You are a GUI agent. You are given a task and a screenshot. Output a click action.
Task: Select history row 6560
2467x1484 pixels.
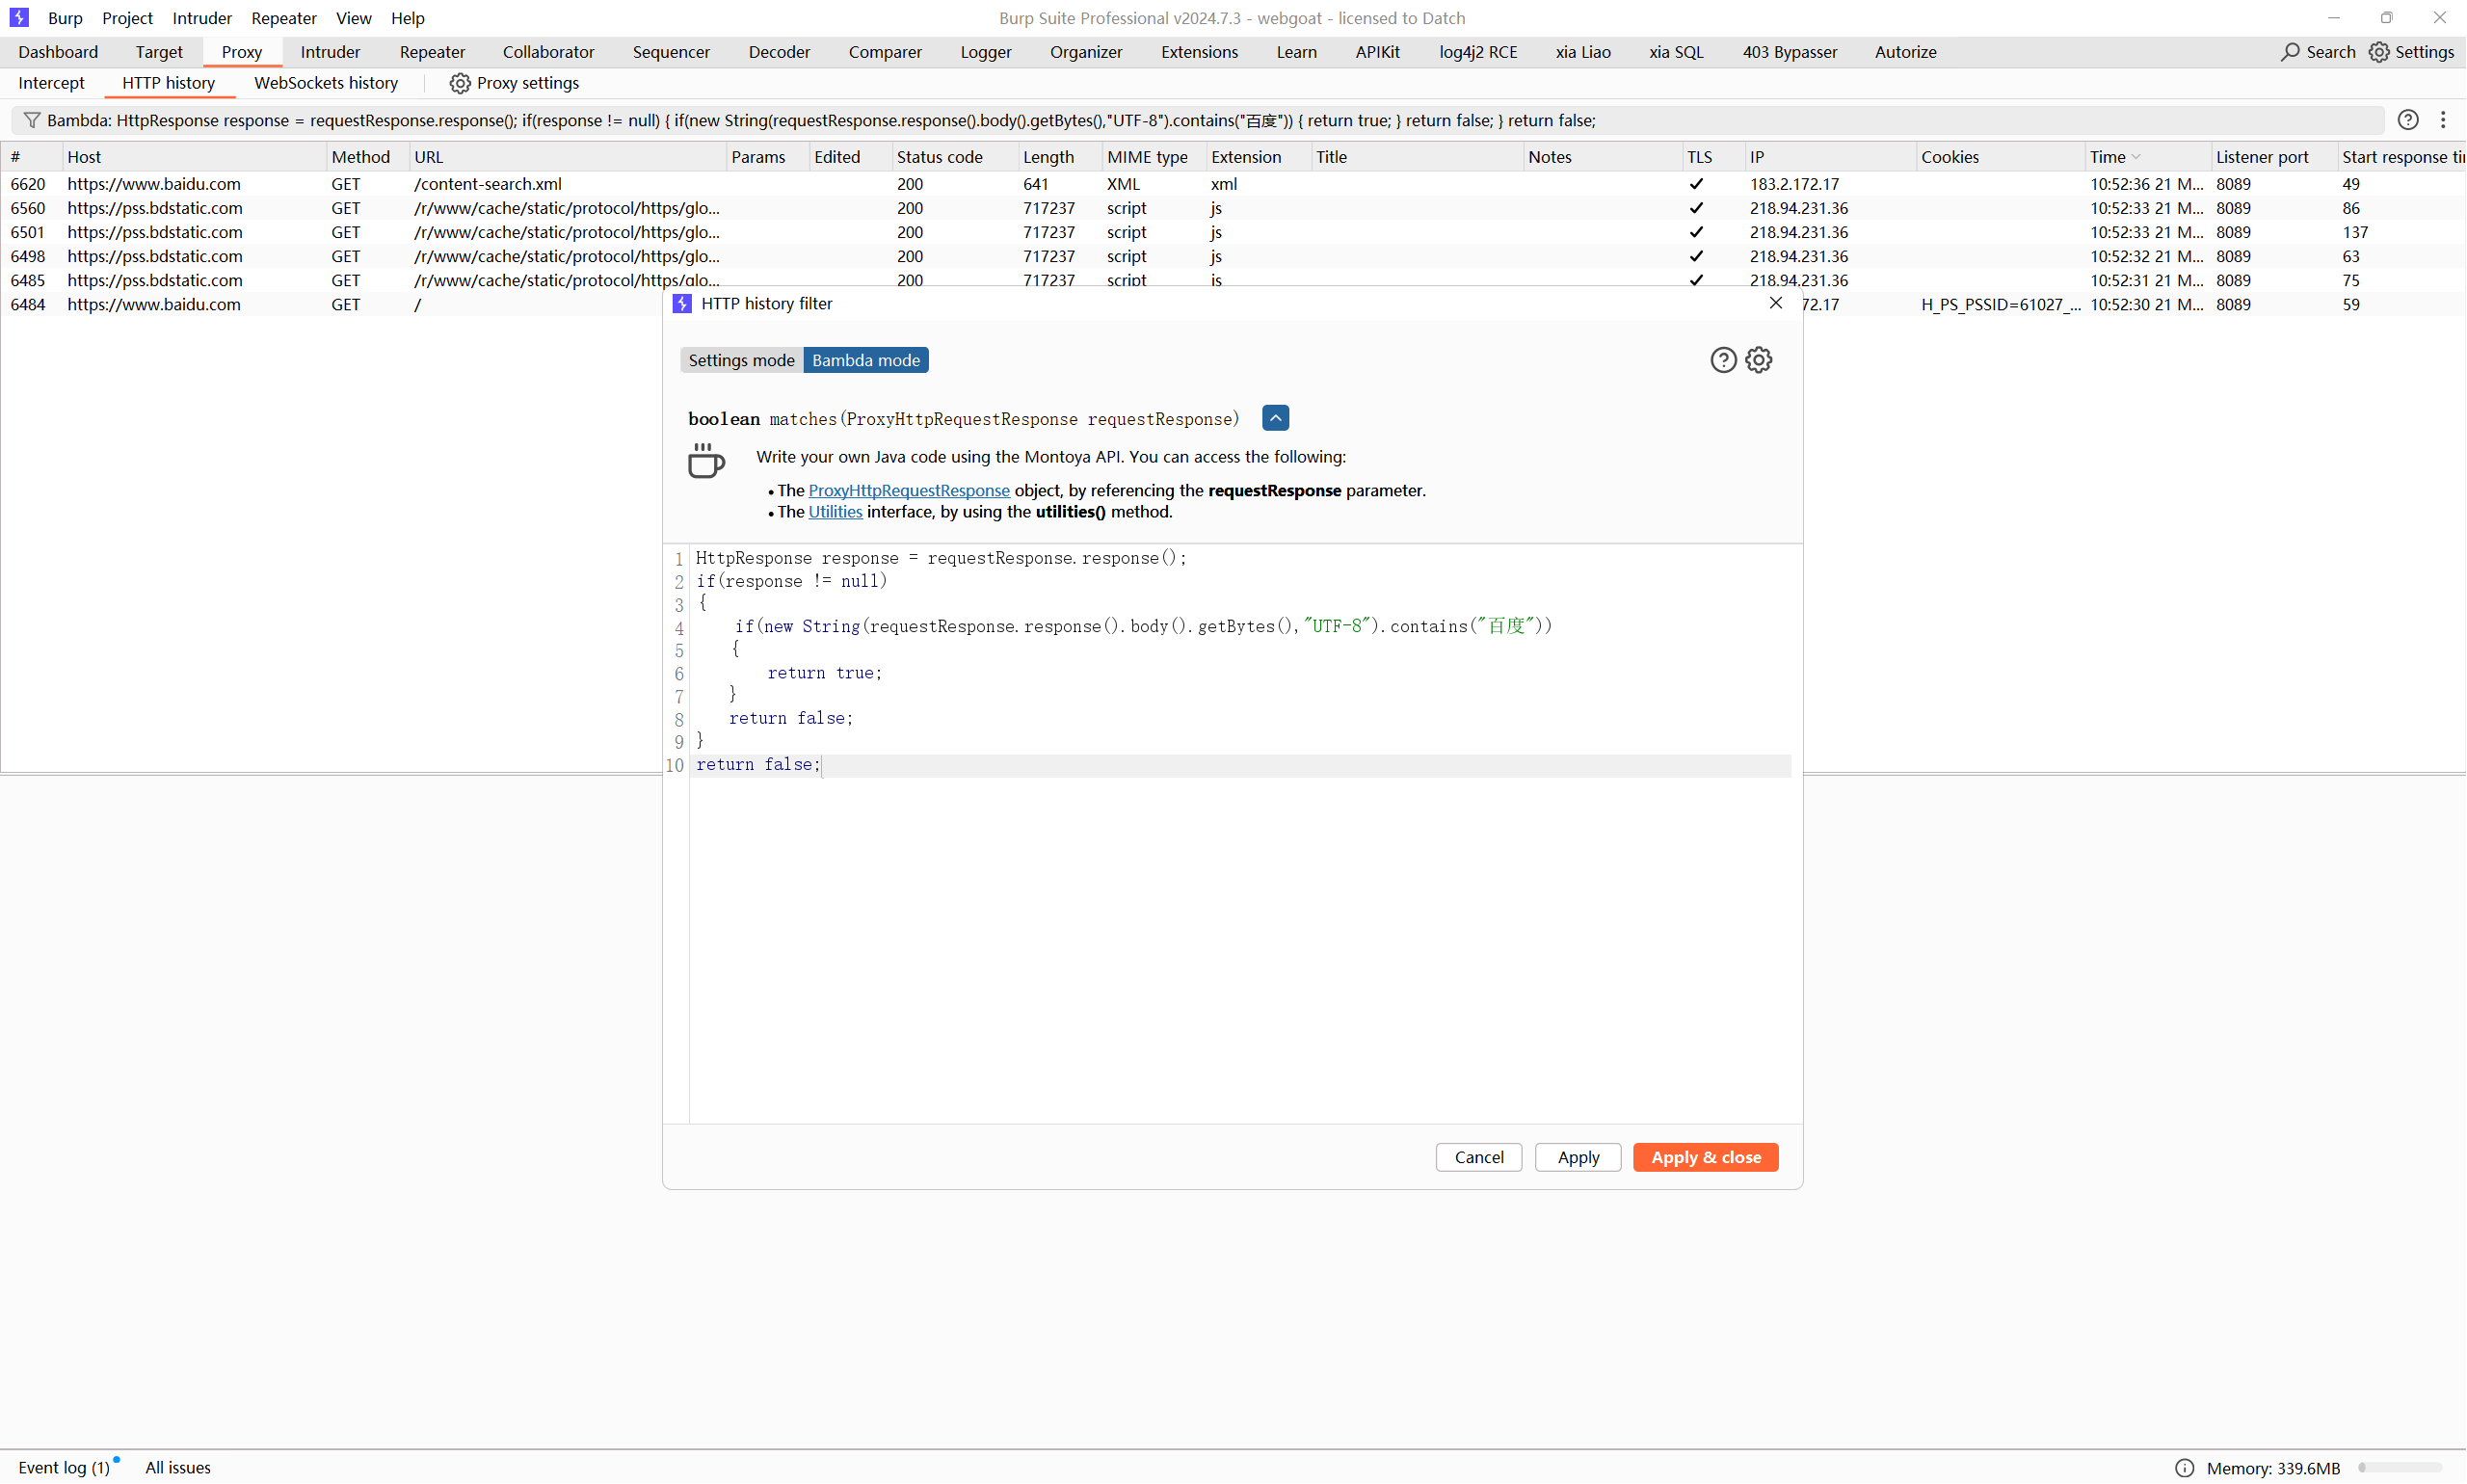click(x=1233, y=208)
